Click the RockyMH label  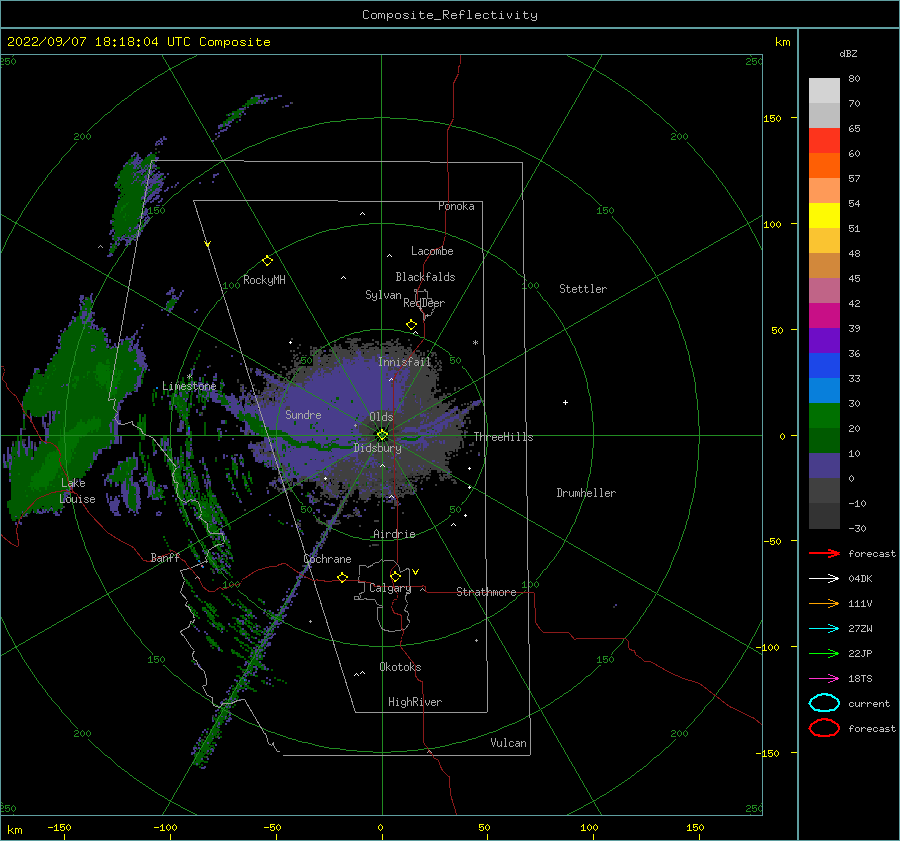[x=264, y=280]
